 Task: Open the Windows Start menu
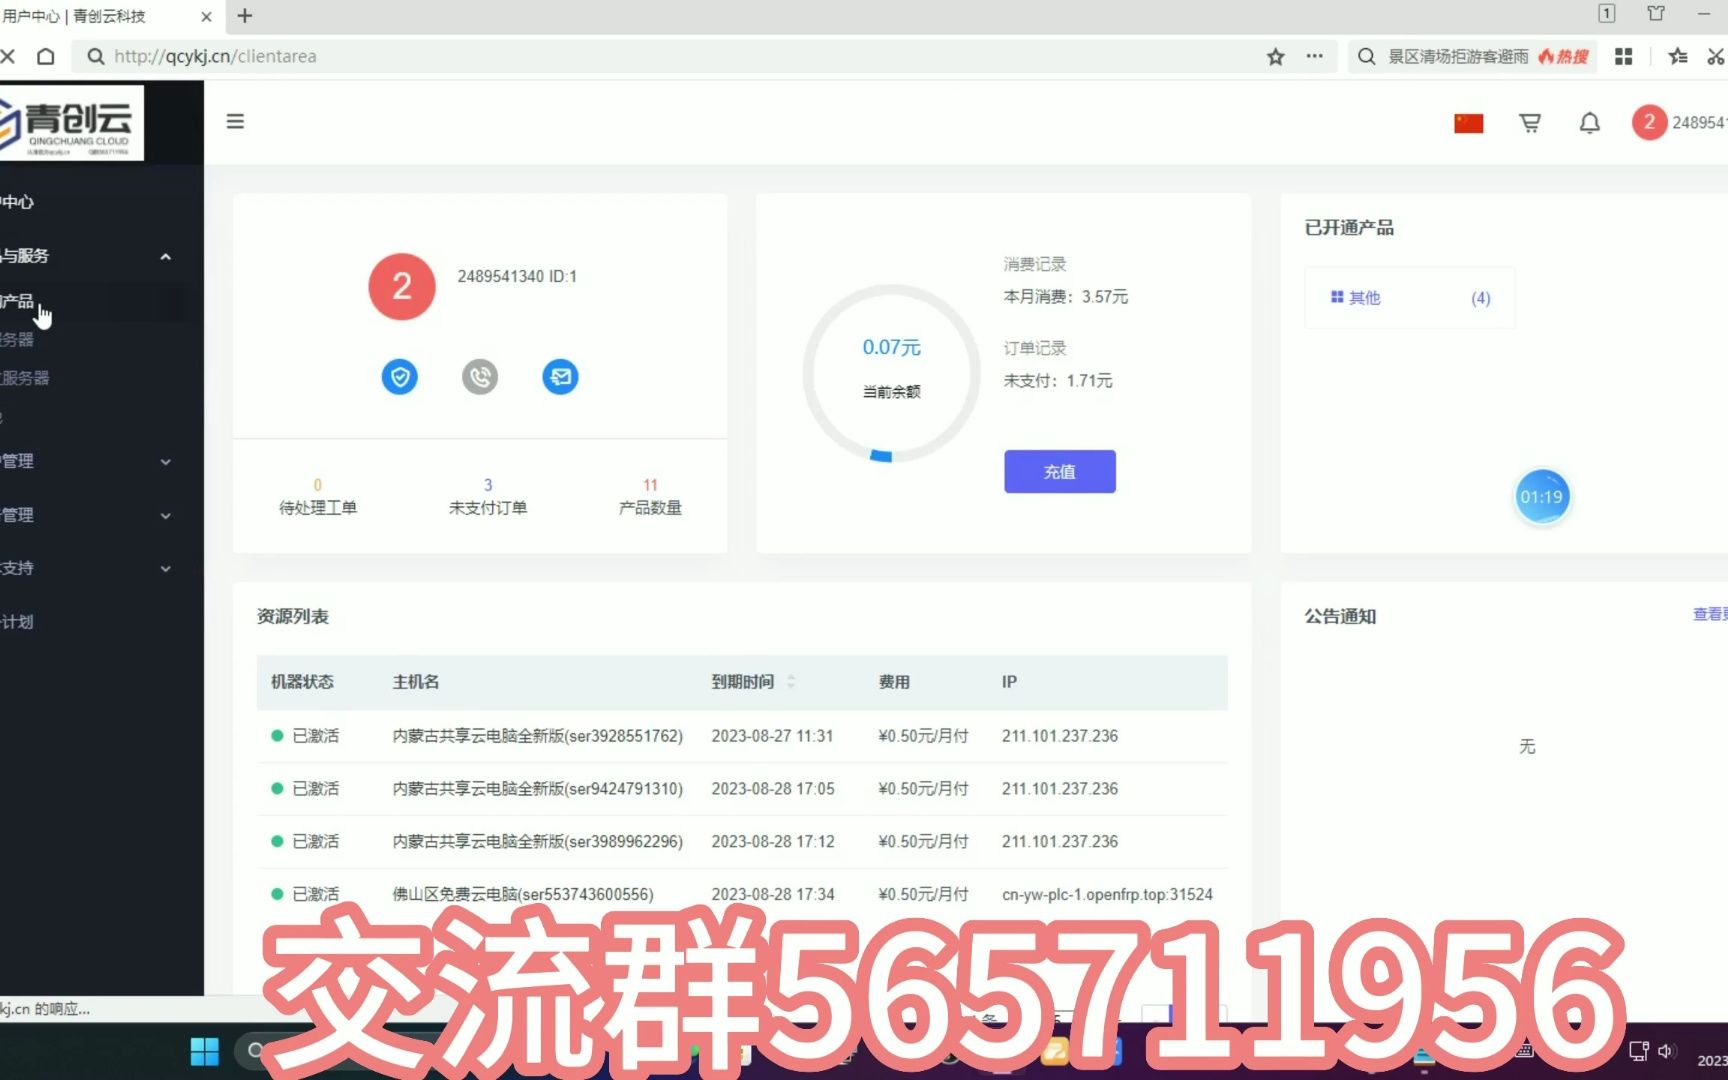(204, 1052)
